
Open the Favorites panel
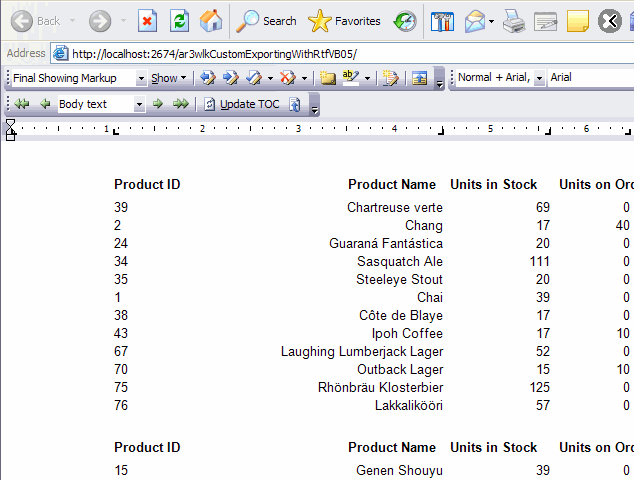coord(344,21)
